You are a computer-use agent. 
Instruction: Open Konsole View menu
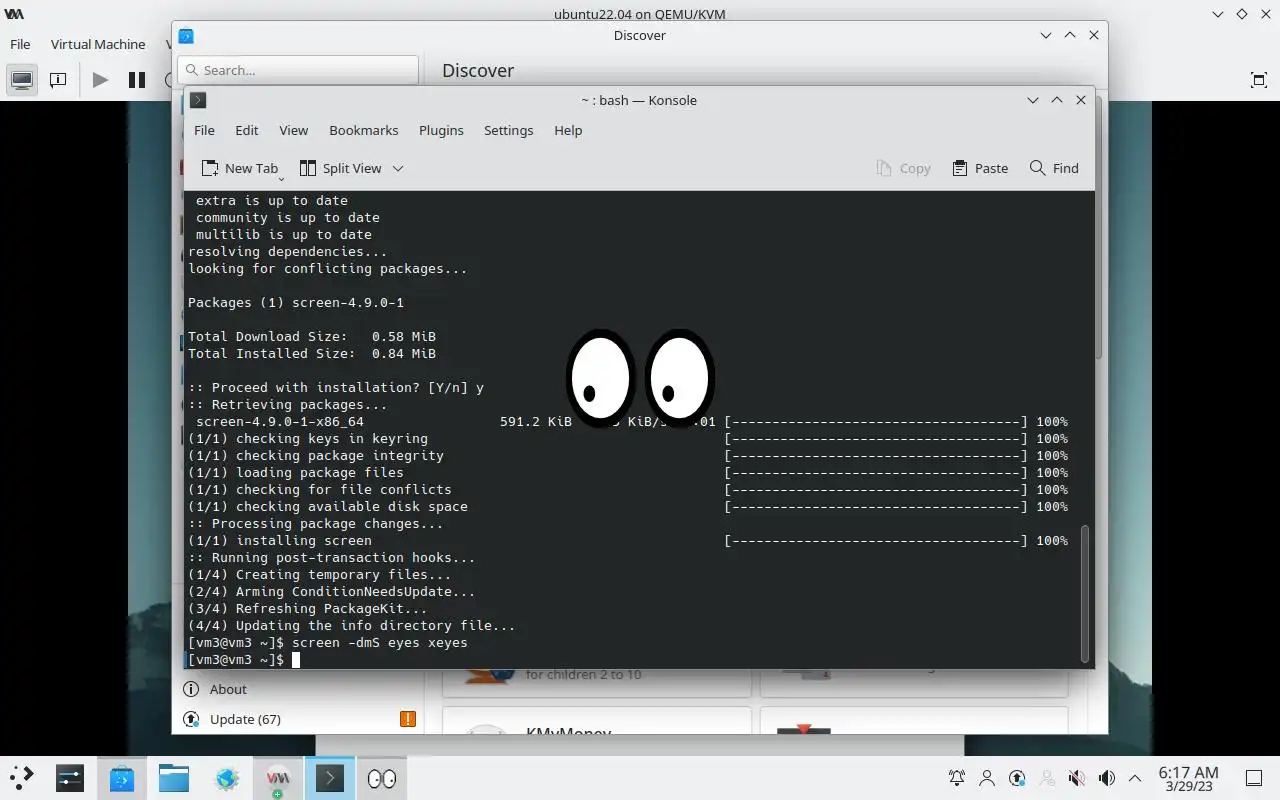tap(293, 130)
